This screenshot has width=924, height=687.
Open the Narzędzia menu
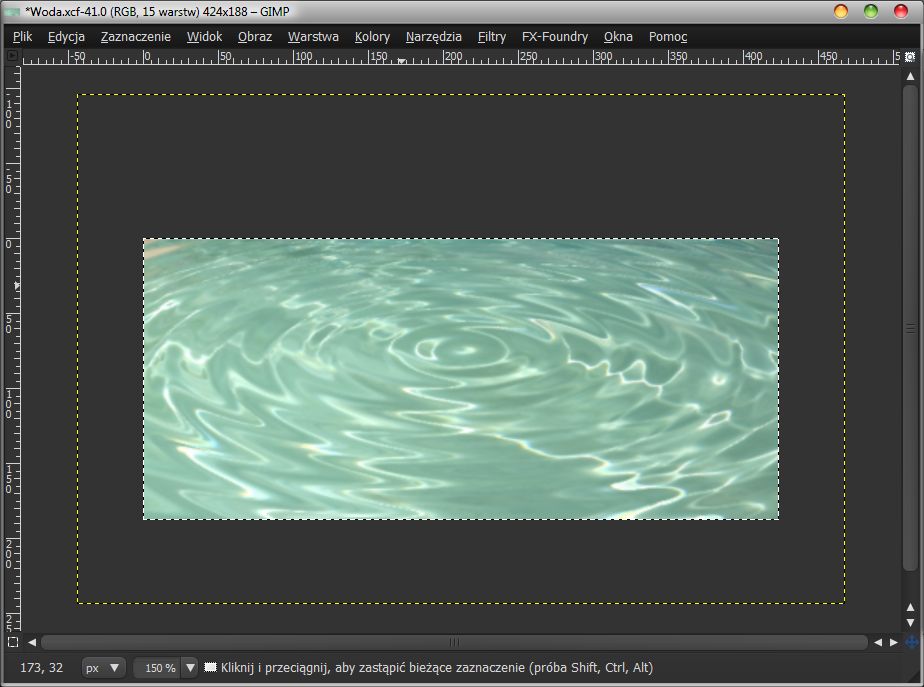click(433, 37)
